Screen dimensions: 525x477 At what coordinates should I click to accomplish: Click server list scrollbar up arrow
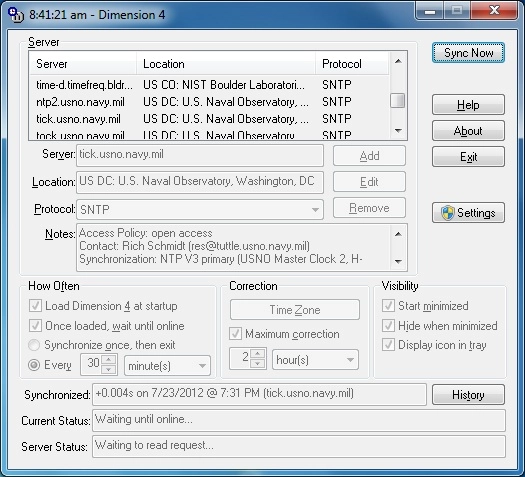[x=398, y=61]
